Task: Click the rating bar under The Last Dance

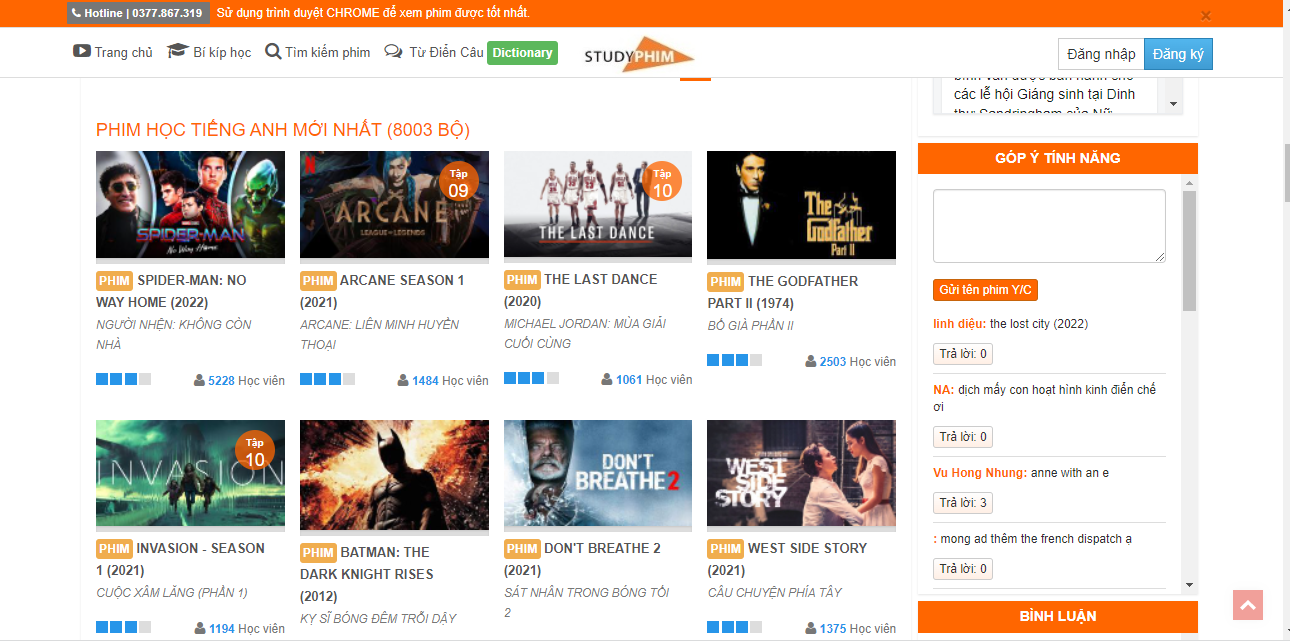Action: [531, 379]
